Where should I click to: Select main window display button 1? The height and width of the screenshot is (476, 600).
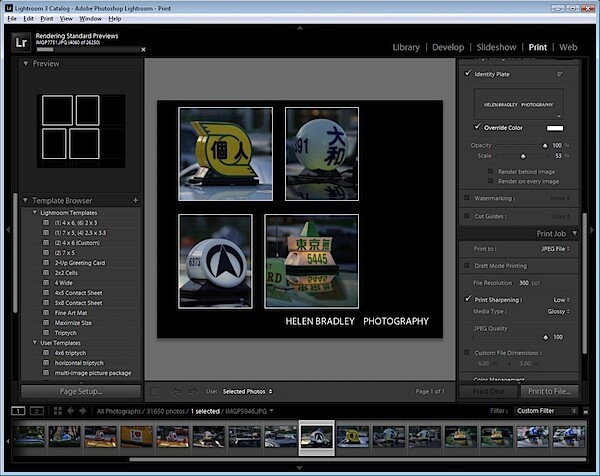point(18,411)
